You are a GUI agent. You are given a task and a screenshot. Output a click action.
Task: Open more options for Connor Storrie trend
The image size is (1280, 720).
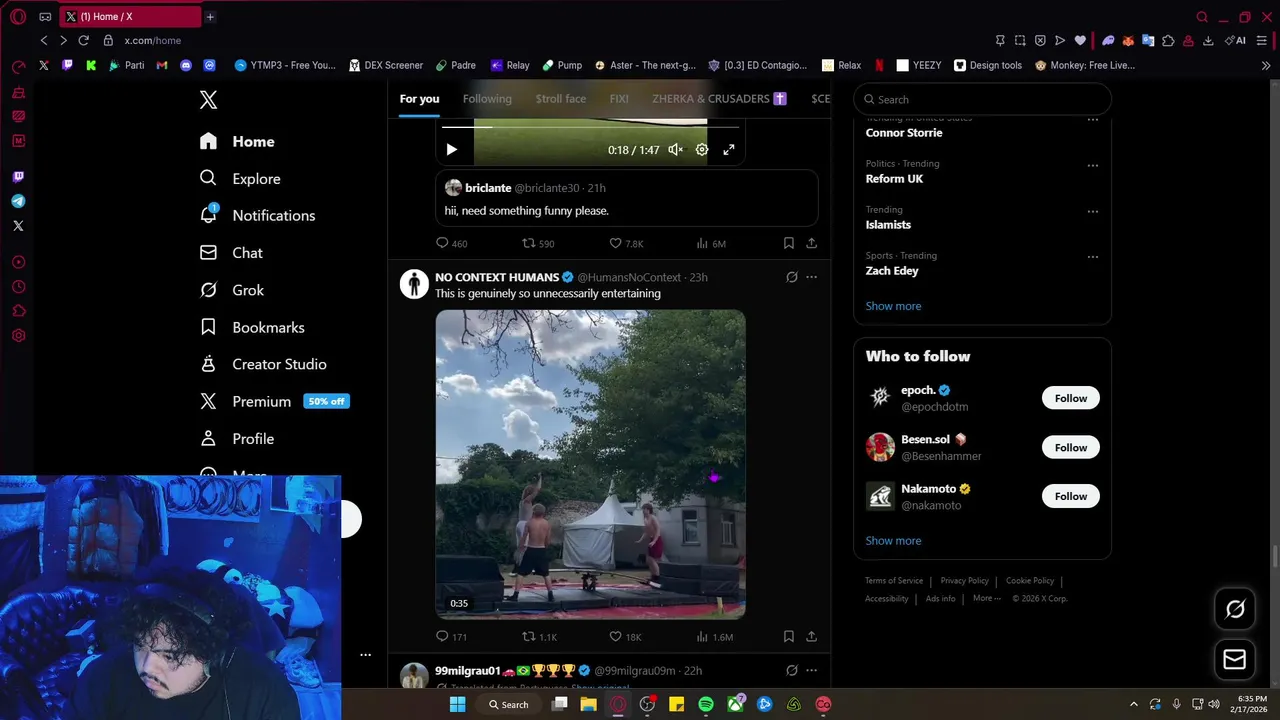[x=1092, y=119]
